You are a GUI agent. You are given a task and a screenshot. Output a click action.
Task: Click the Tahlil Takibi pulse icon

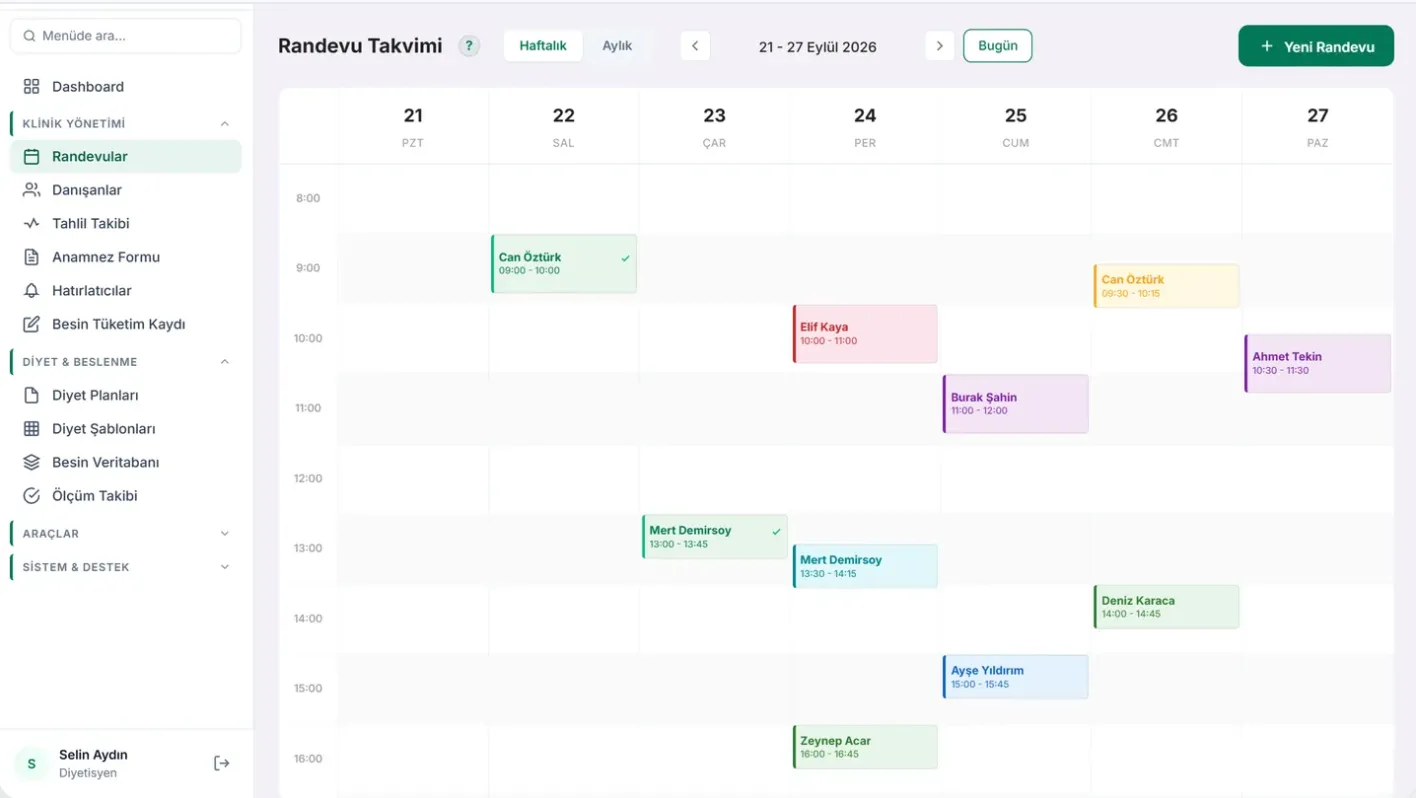tap(32, 224)
